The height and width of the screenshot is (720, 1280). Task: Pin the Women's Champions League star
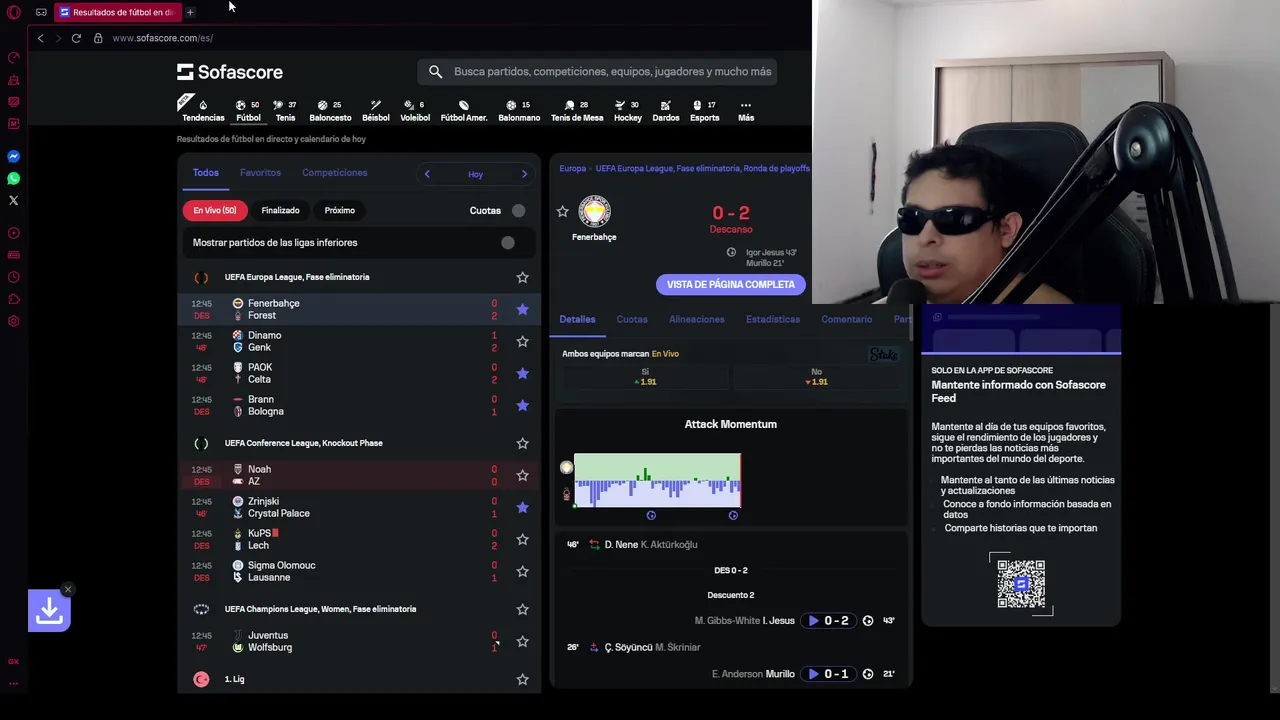[x=522, y=609]
